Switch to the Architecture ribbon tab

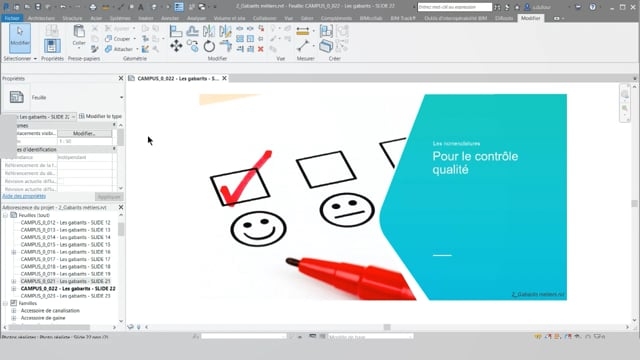41,18
